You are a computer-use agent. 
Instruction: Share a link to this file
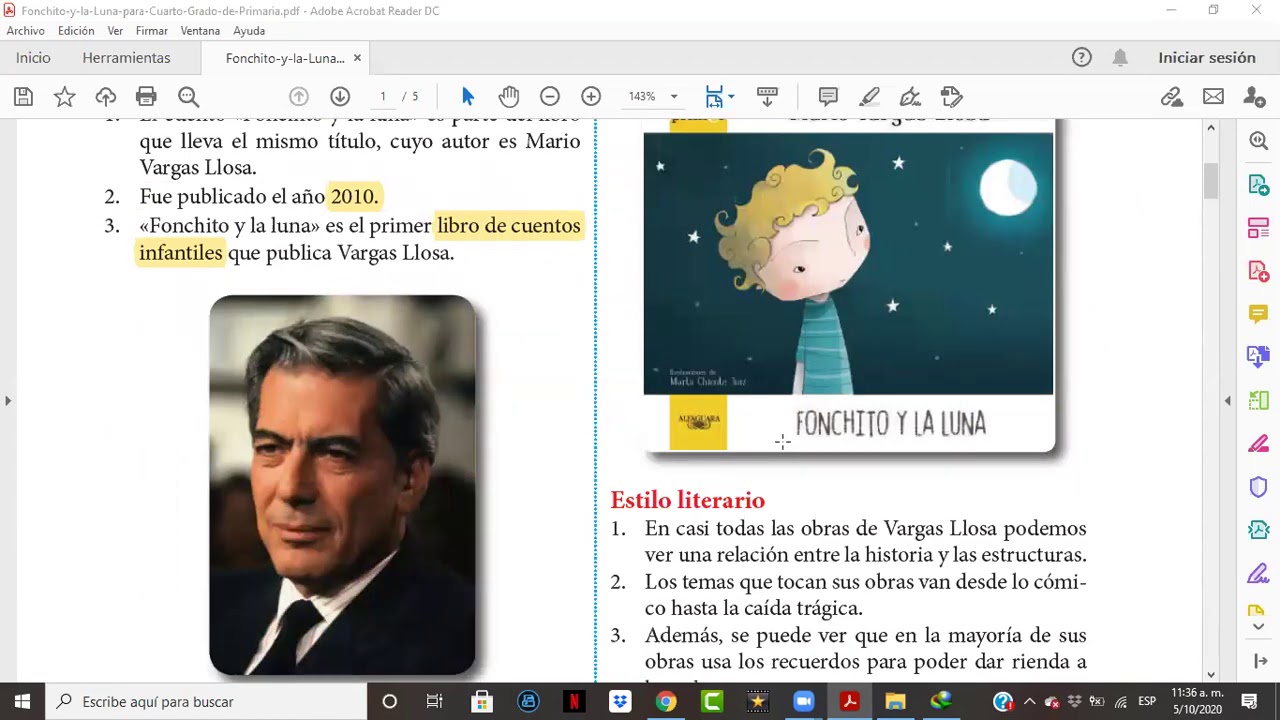pyautogui.click(x=1172, y=97)
